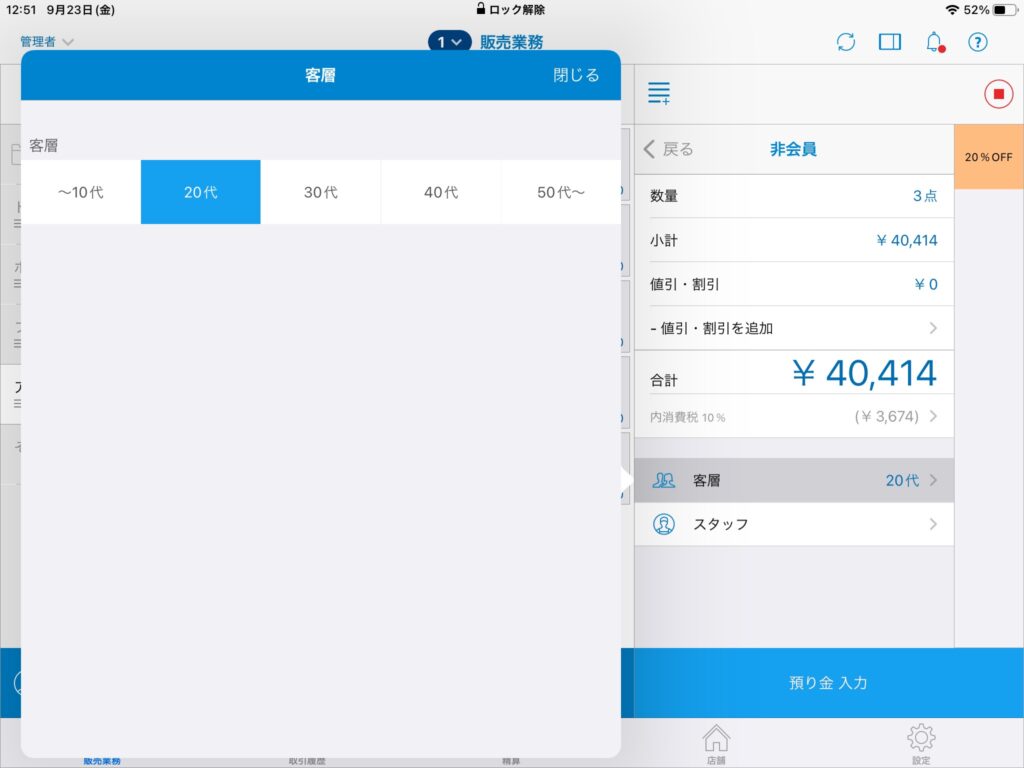Viewport: 1024px width, 768px height.
Task: Open the split panel view icon
Action: [x=889, y=42]
